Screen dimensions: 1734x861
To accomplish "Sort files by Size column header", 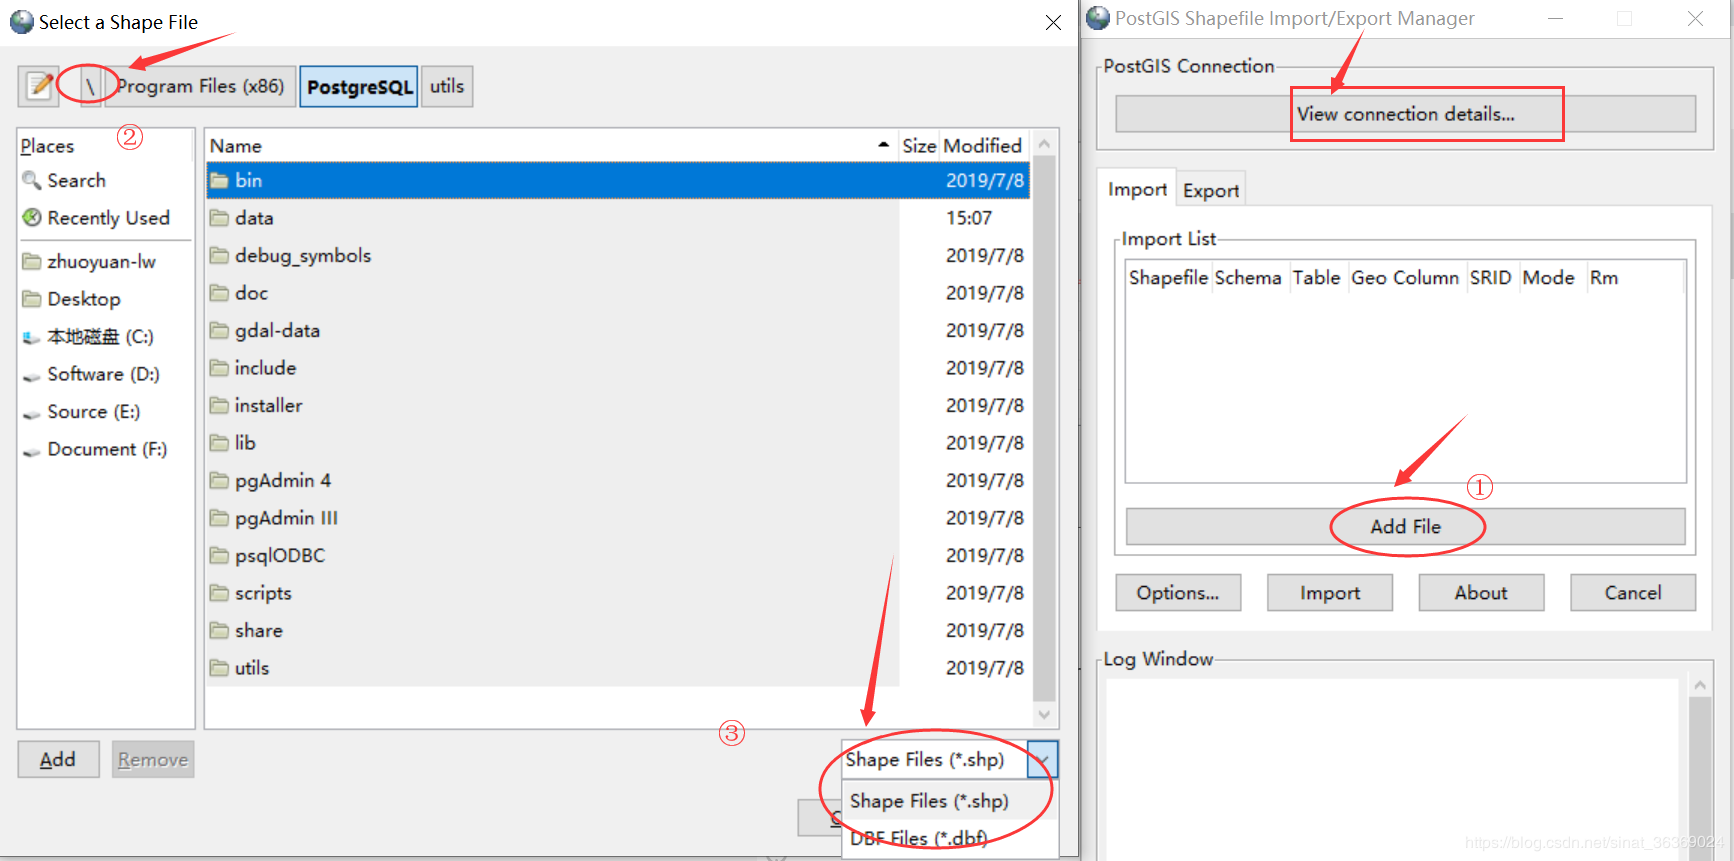I will click(919, 146).
